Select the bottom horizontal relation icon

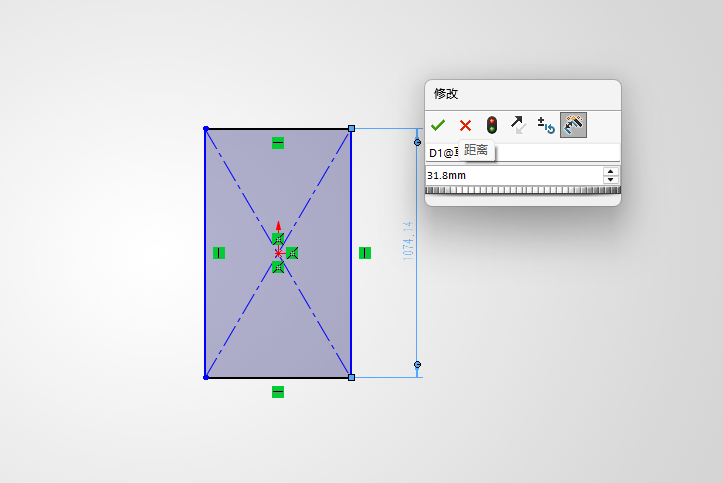[x=278, y=392]
